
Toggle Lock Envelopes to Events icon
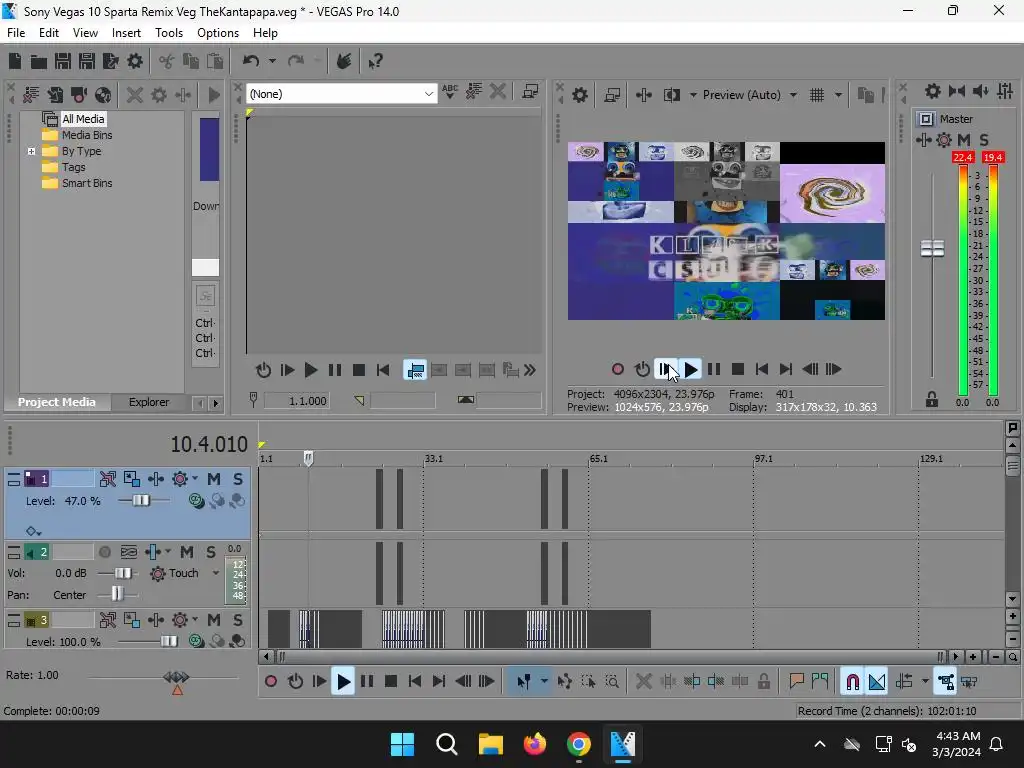point(945,682)
